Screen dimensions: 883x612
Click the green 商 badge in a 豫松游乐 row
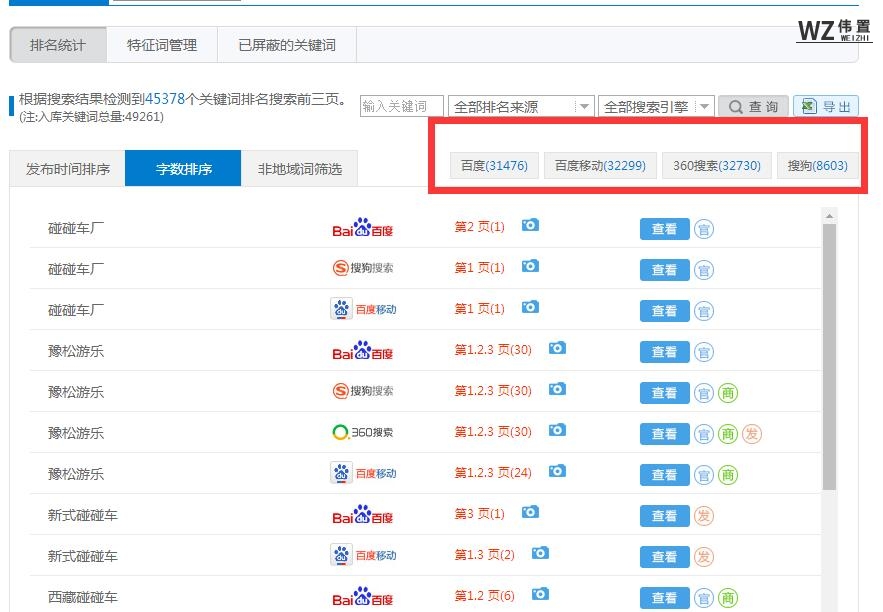[728, 392]
